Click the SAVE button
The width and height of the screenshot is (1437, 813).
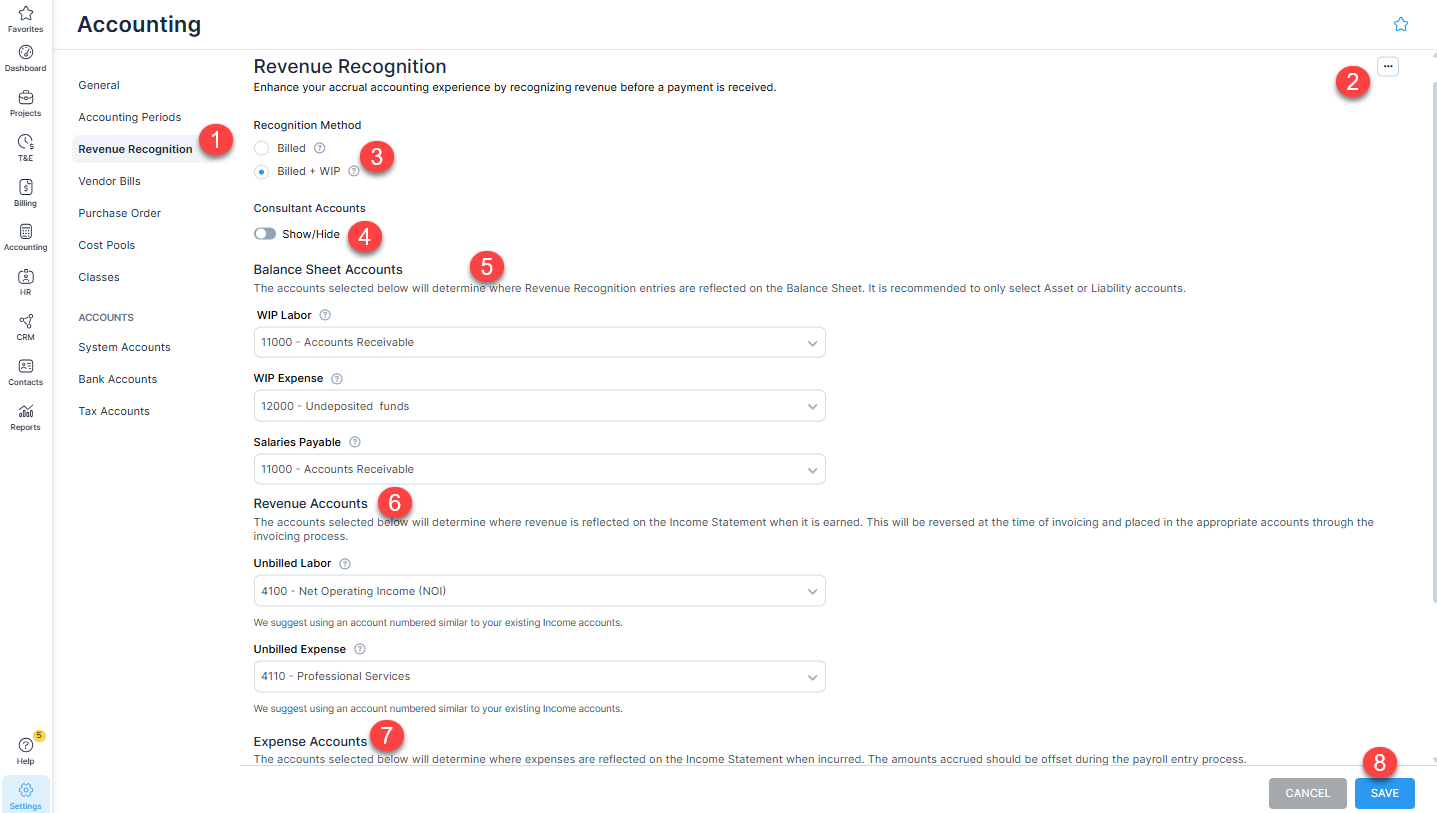1385,793
